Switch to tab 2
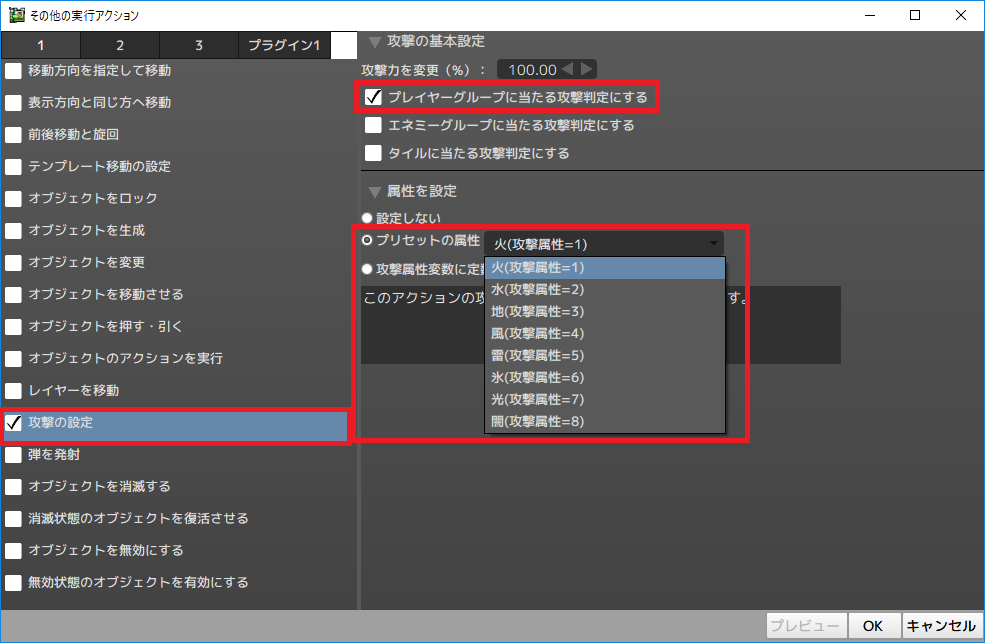Image resolution: width=985 pixels, height=643 pixels. tap(120, 45)
